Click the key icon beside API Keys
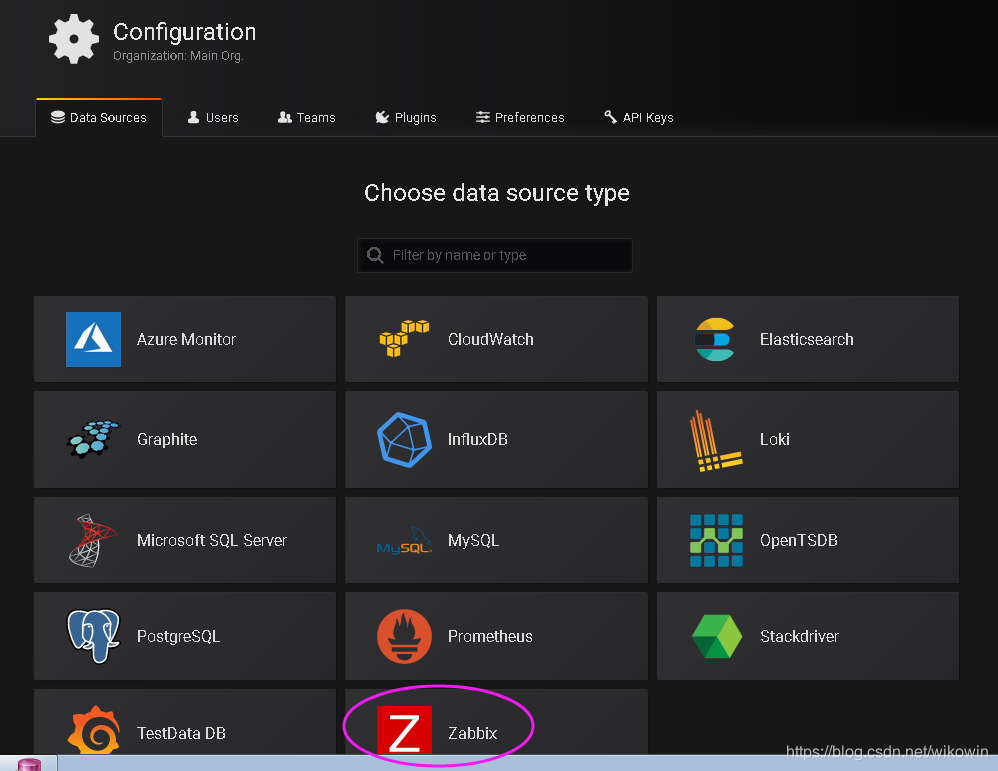Viewport: 998px width, 771px height. pyautogui.click(x=610, y=117)
